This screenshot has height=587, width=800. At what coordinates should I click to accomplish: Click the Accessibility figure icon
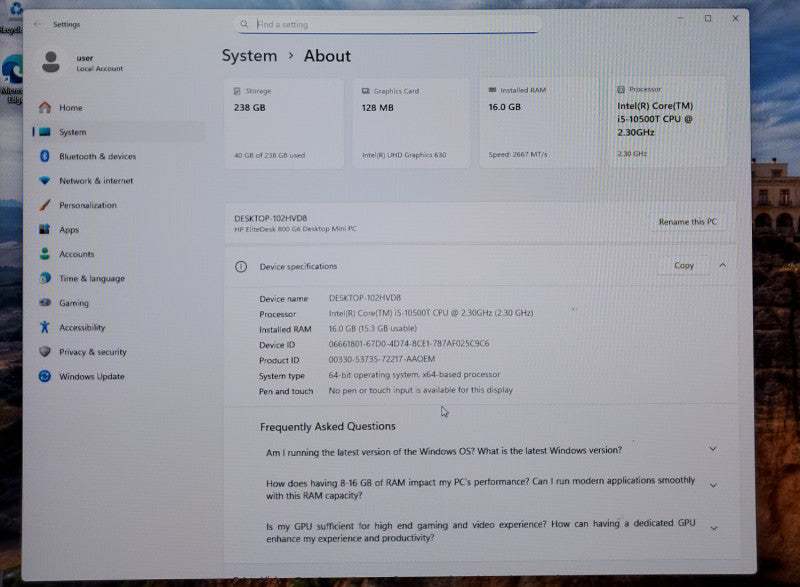pyautogui.click(x=44, y=327)
